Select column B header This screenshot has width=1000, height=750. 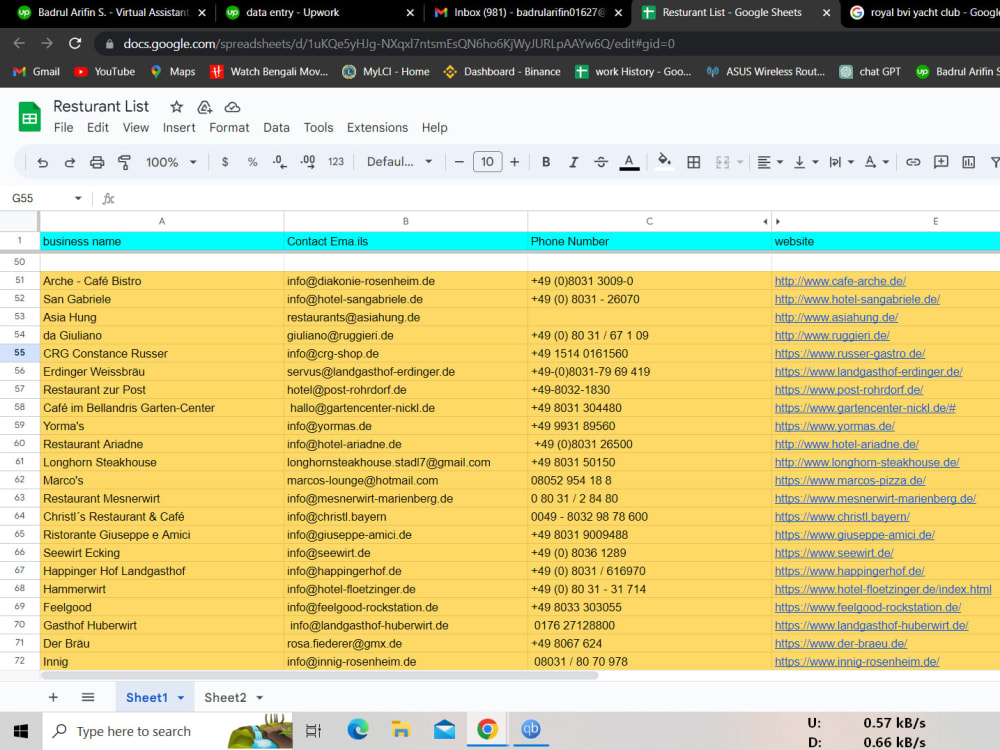pos(406,221)
